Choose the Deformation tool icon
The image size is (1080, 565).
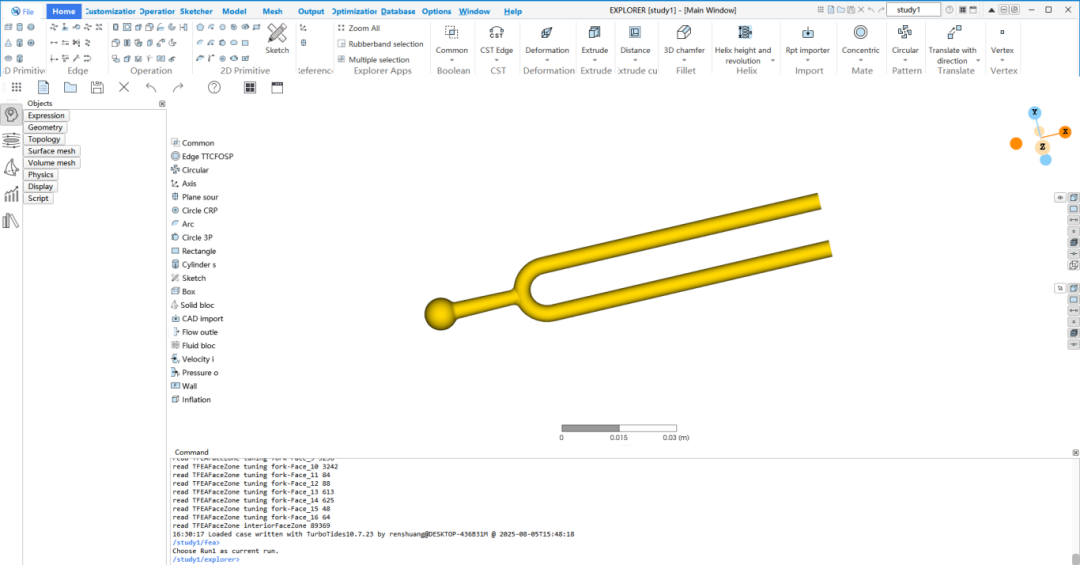(x=547, y=32)
